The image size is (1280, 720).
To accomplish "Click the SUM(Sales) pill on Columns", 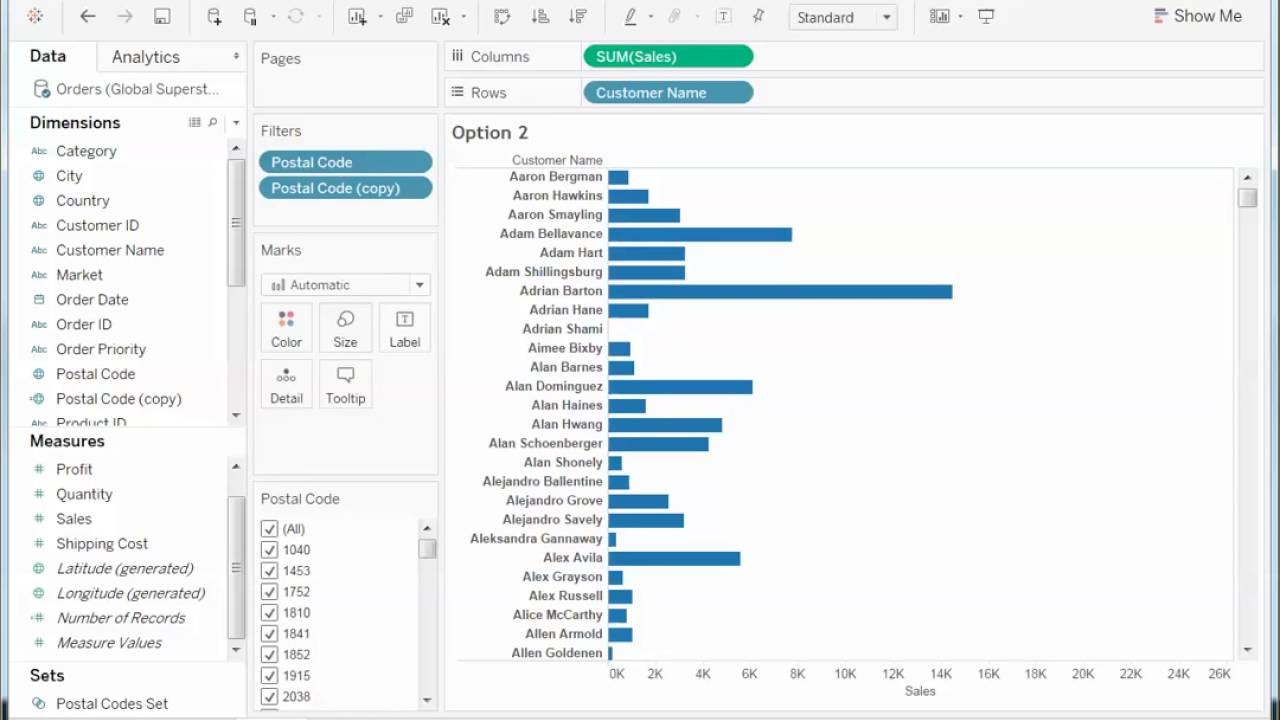I will pos(668,57).
